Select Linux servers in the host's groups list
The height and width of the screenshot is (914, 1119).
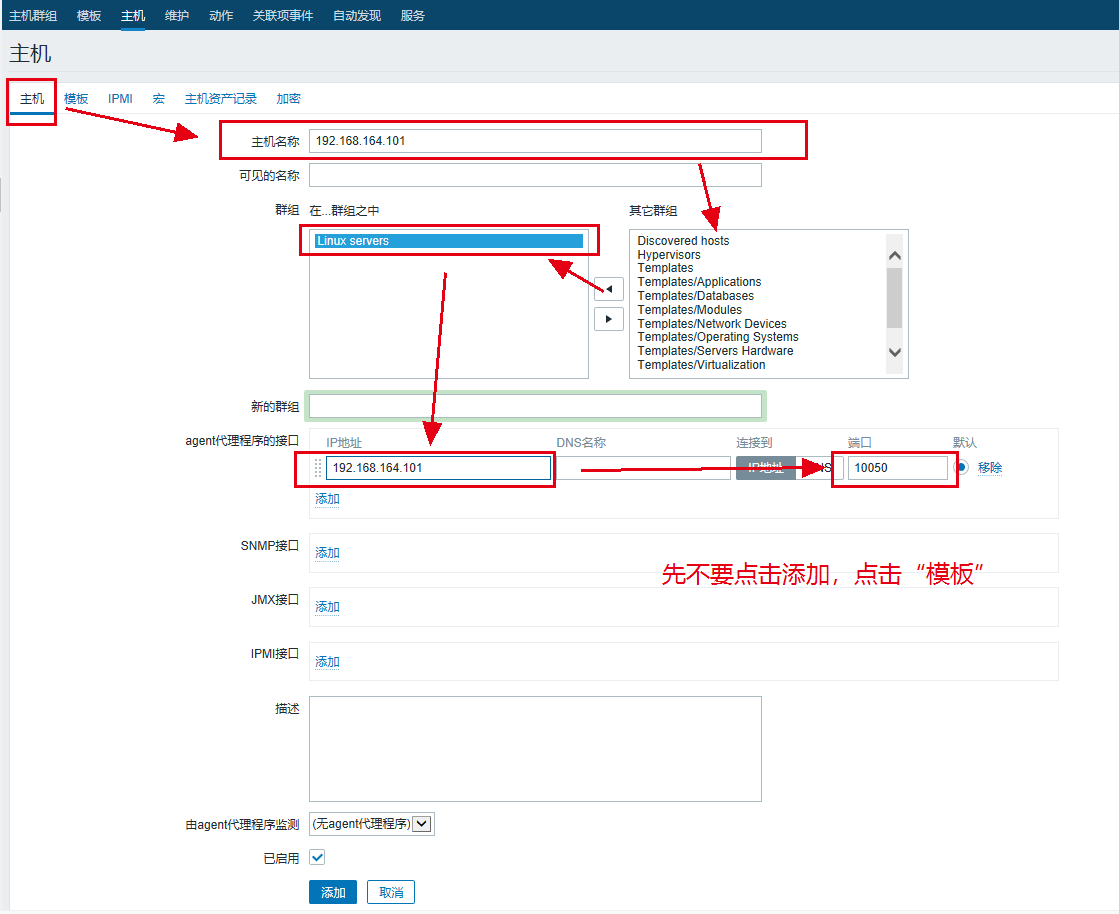pyautogui.click(x=449, y=241)
